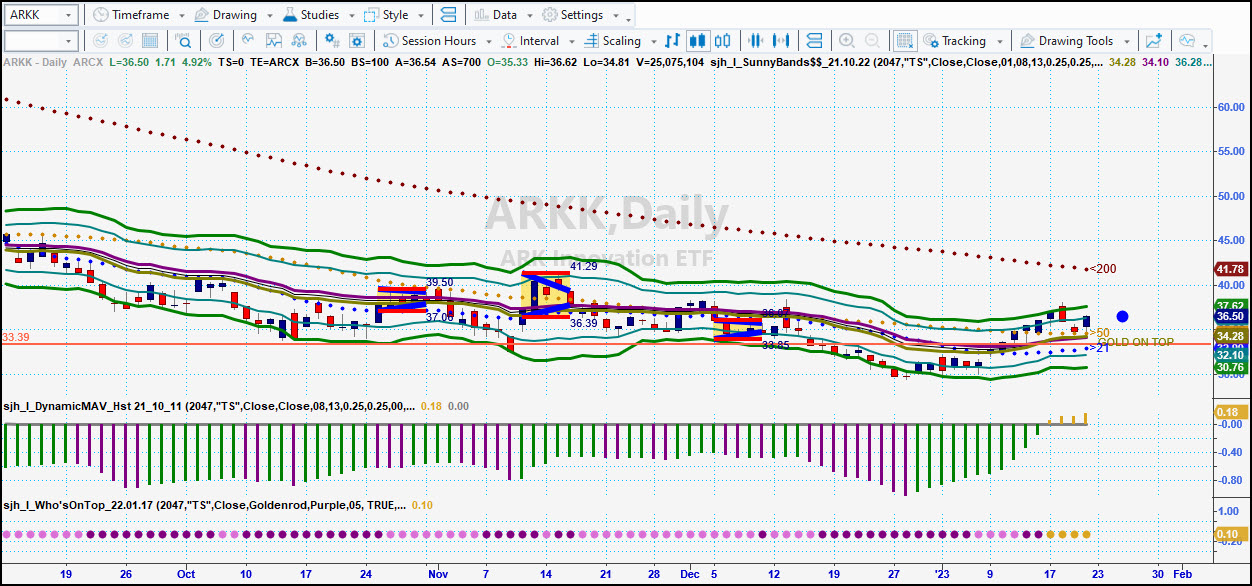This screenshot has height=586, width=1252.
Task: Open the Scaling dropdown
Action: (620, 41)
